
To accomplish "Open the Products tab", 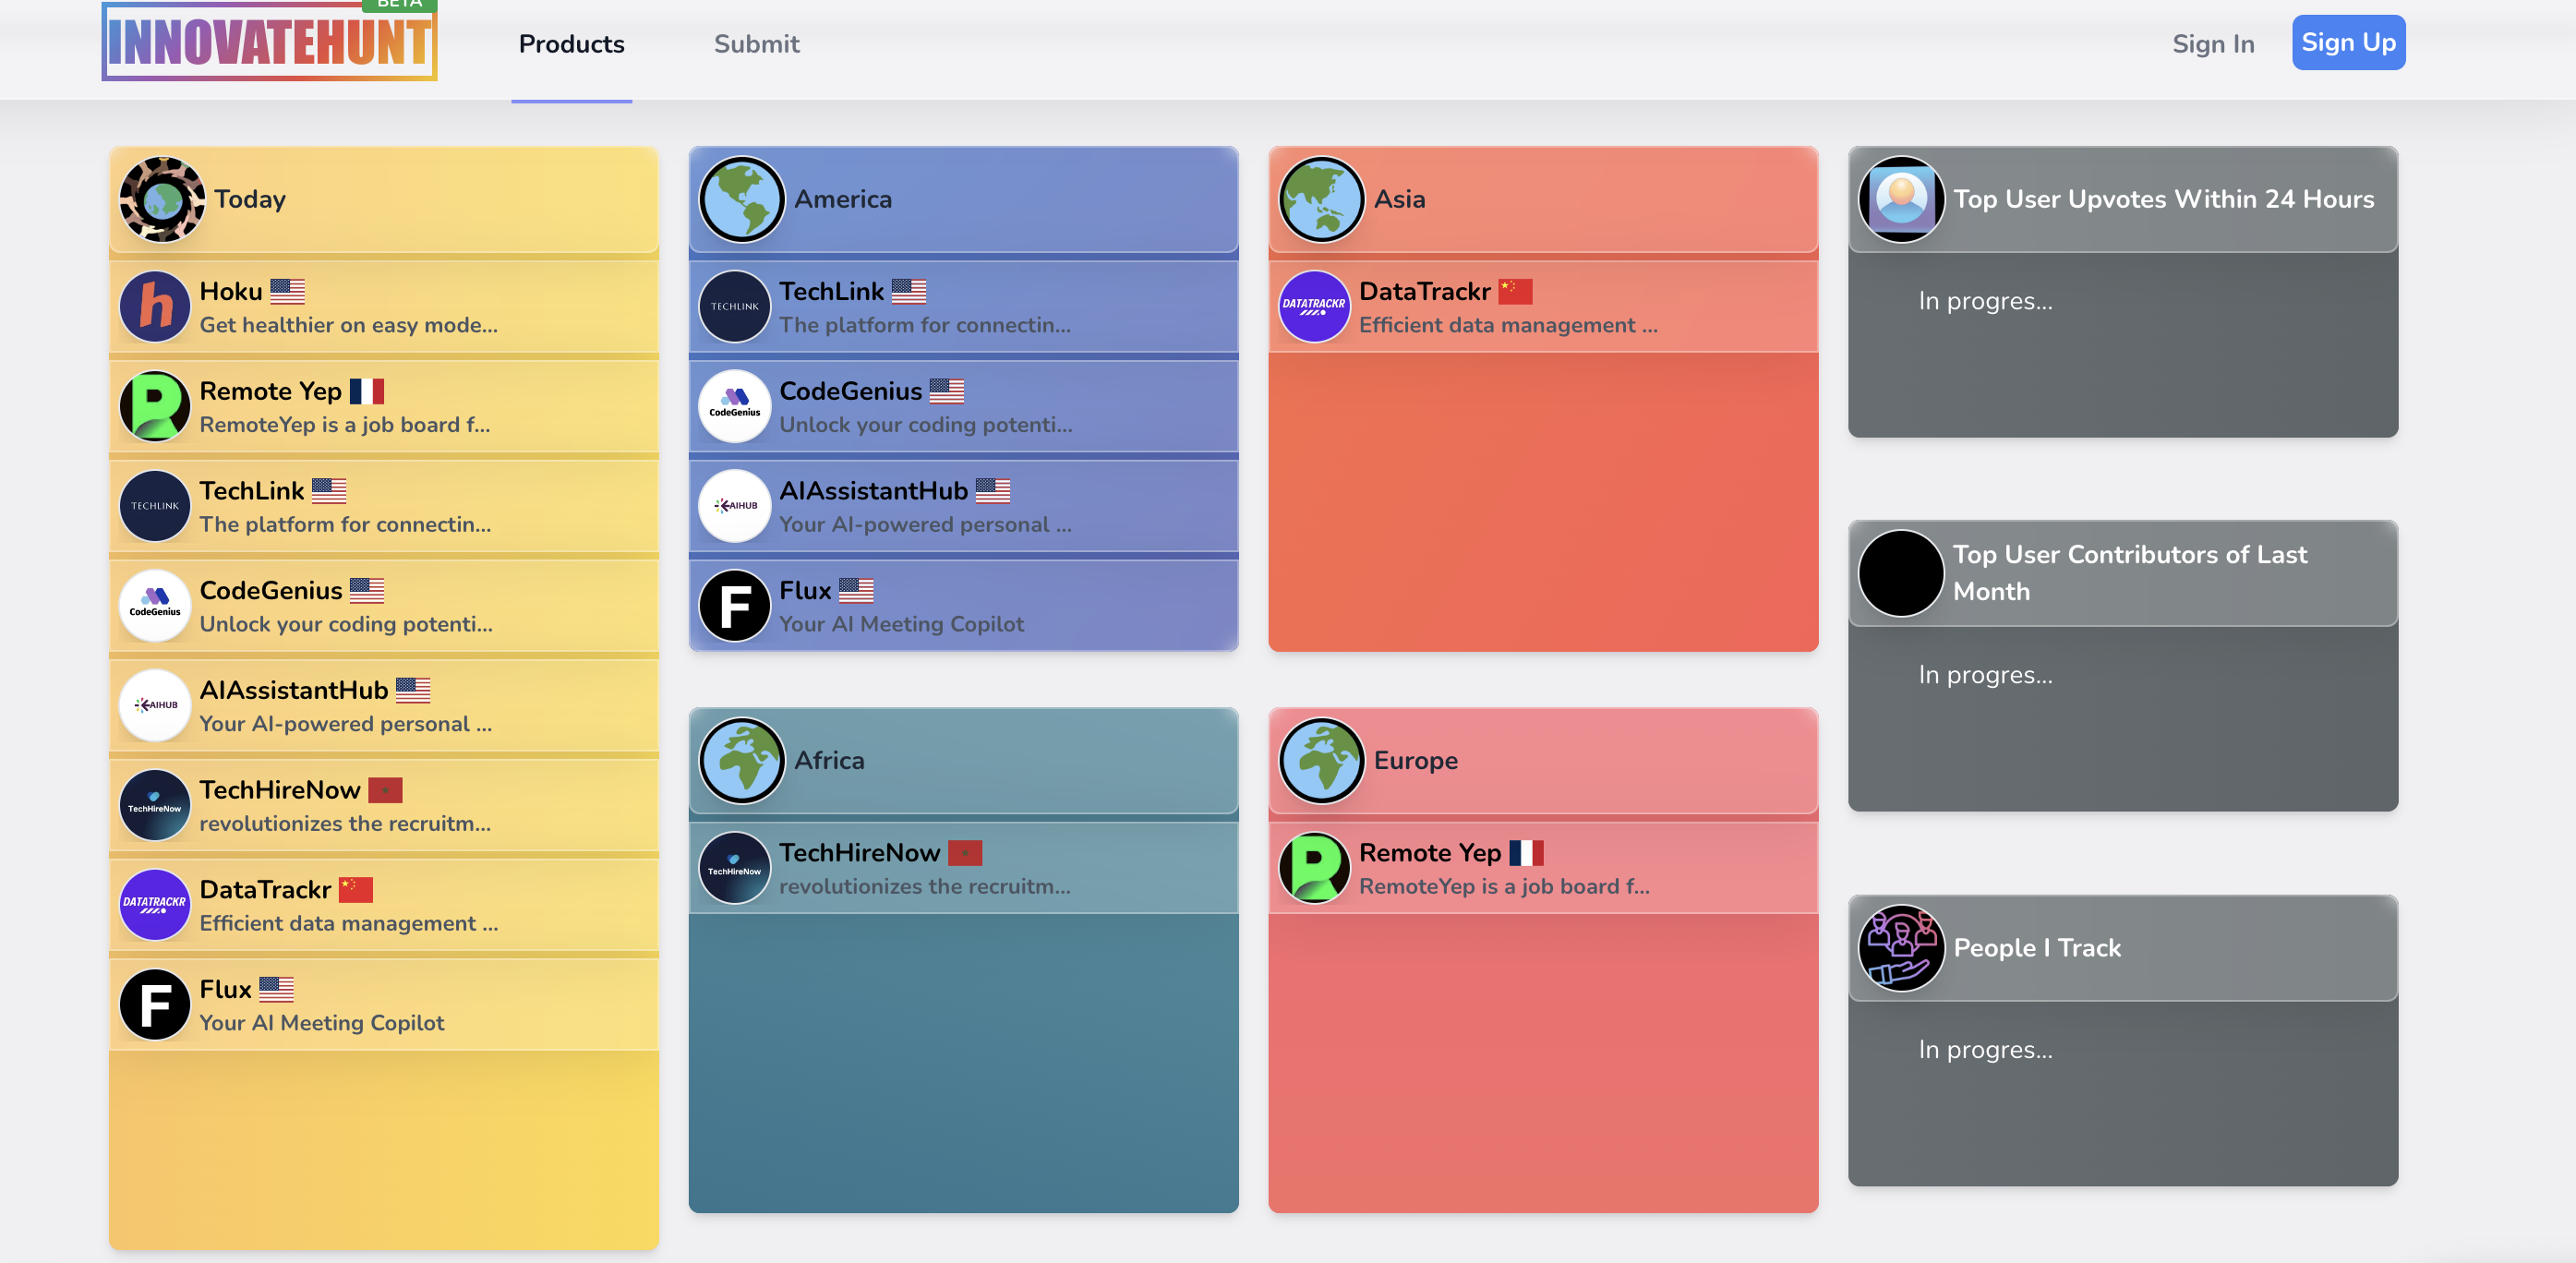I will (571, 44).
